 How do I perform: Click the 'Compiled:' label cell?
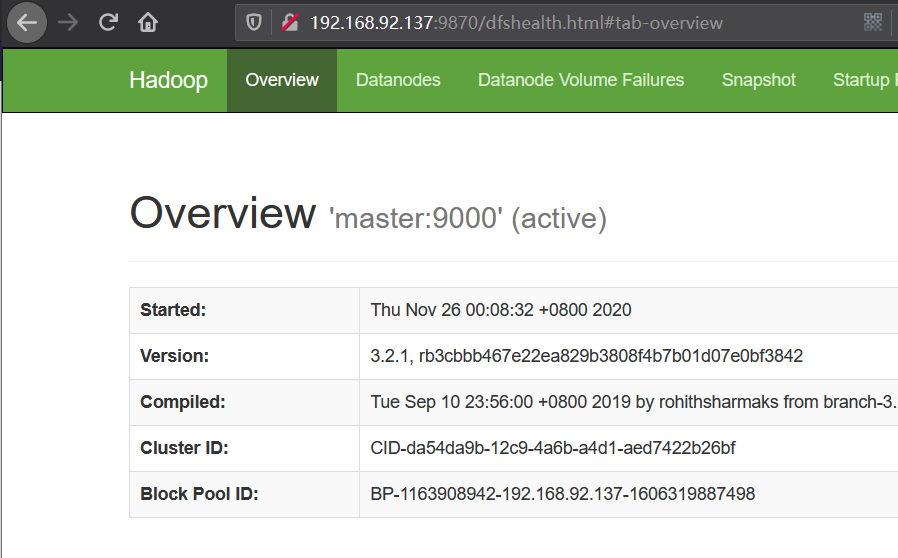[245, 402]
